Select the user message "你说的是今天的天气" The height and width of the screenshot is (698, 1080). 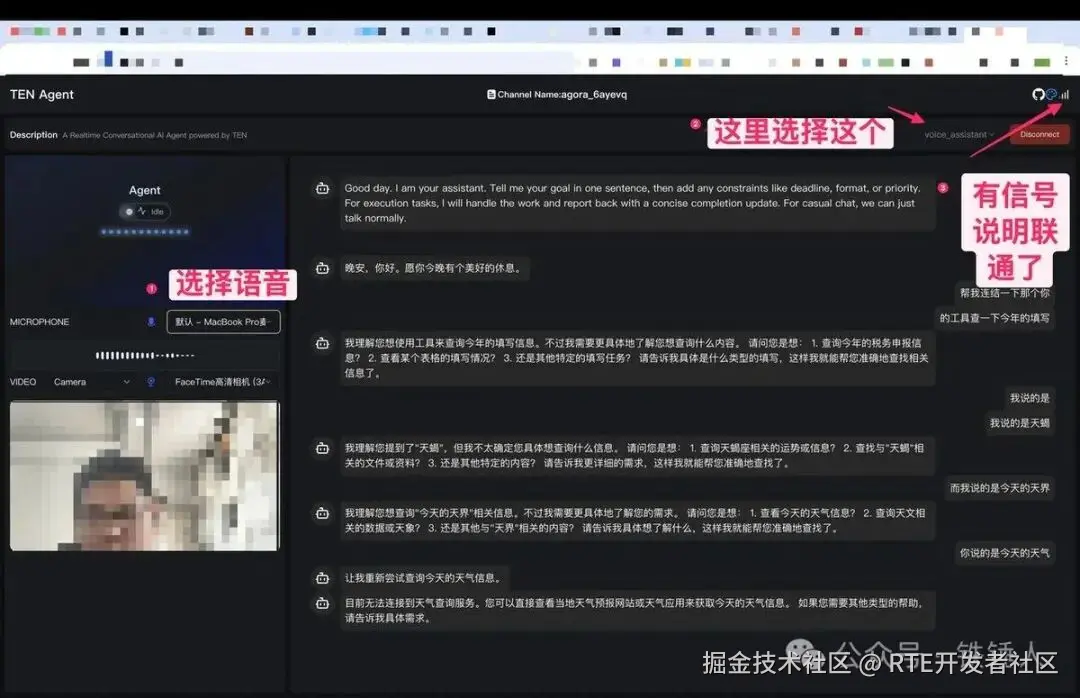(1004, 553)
